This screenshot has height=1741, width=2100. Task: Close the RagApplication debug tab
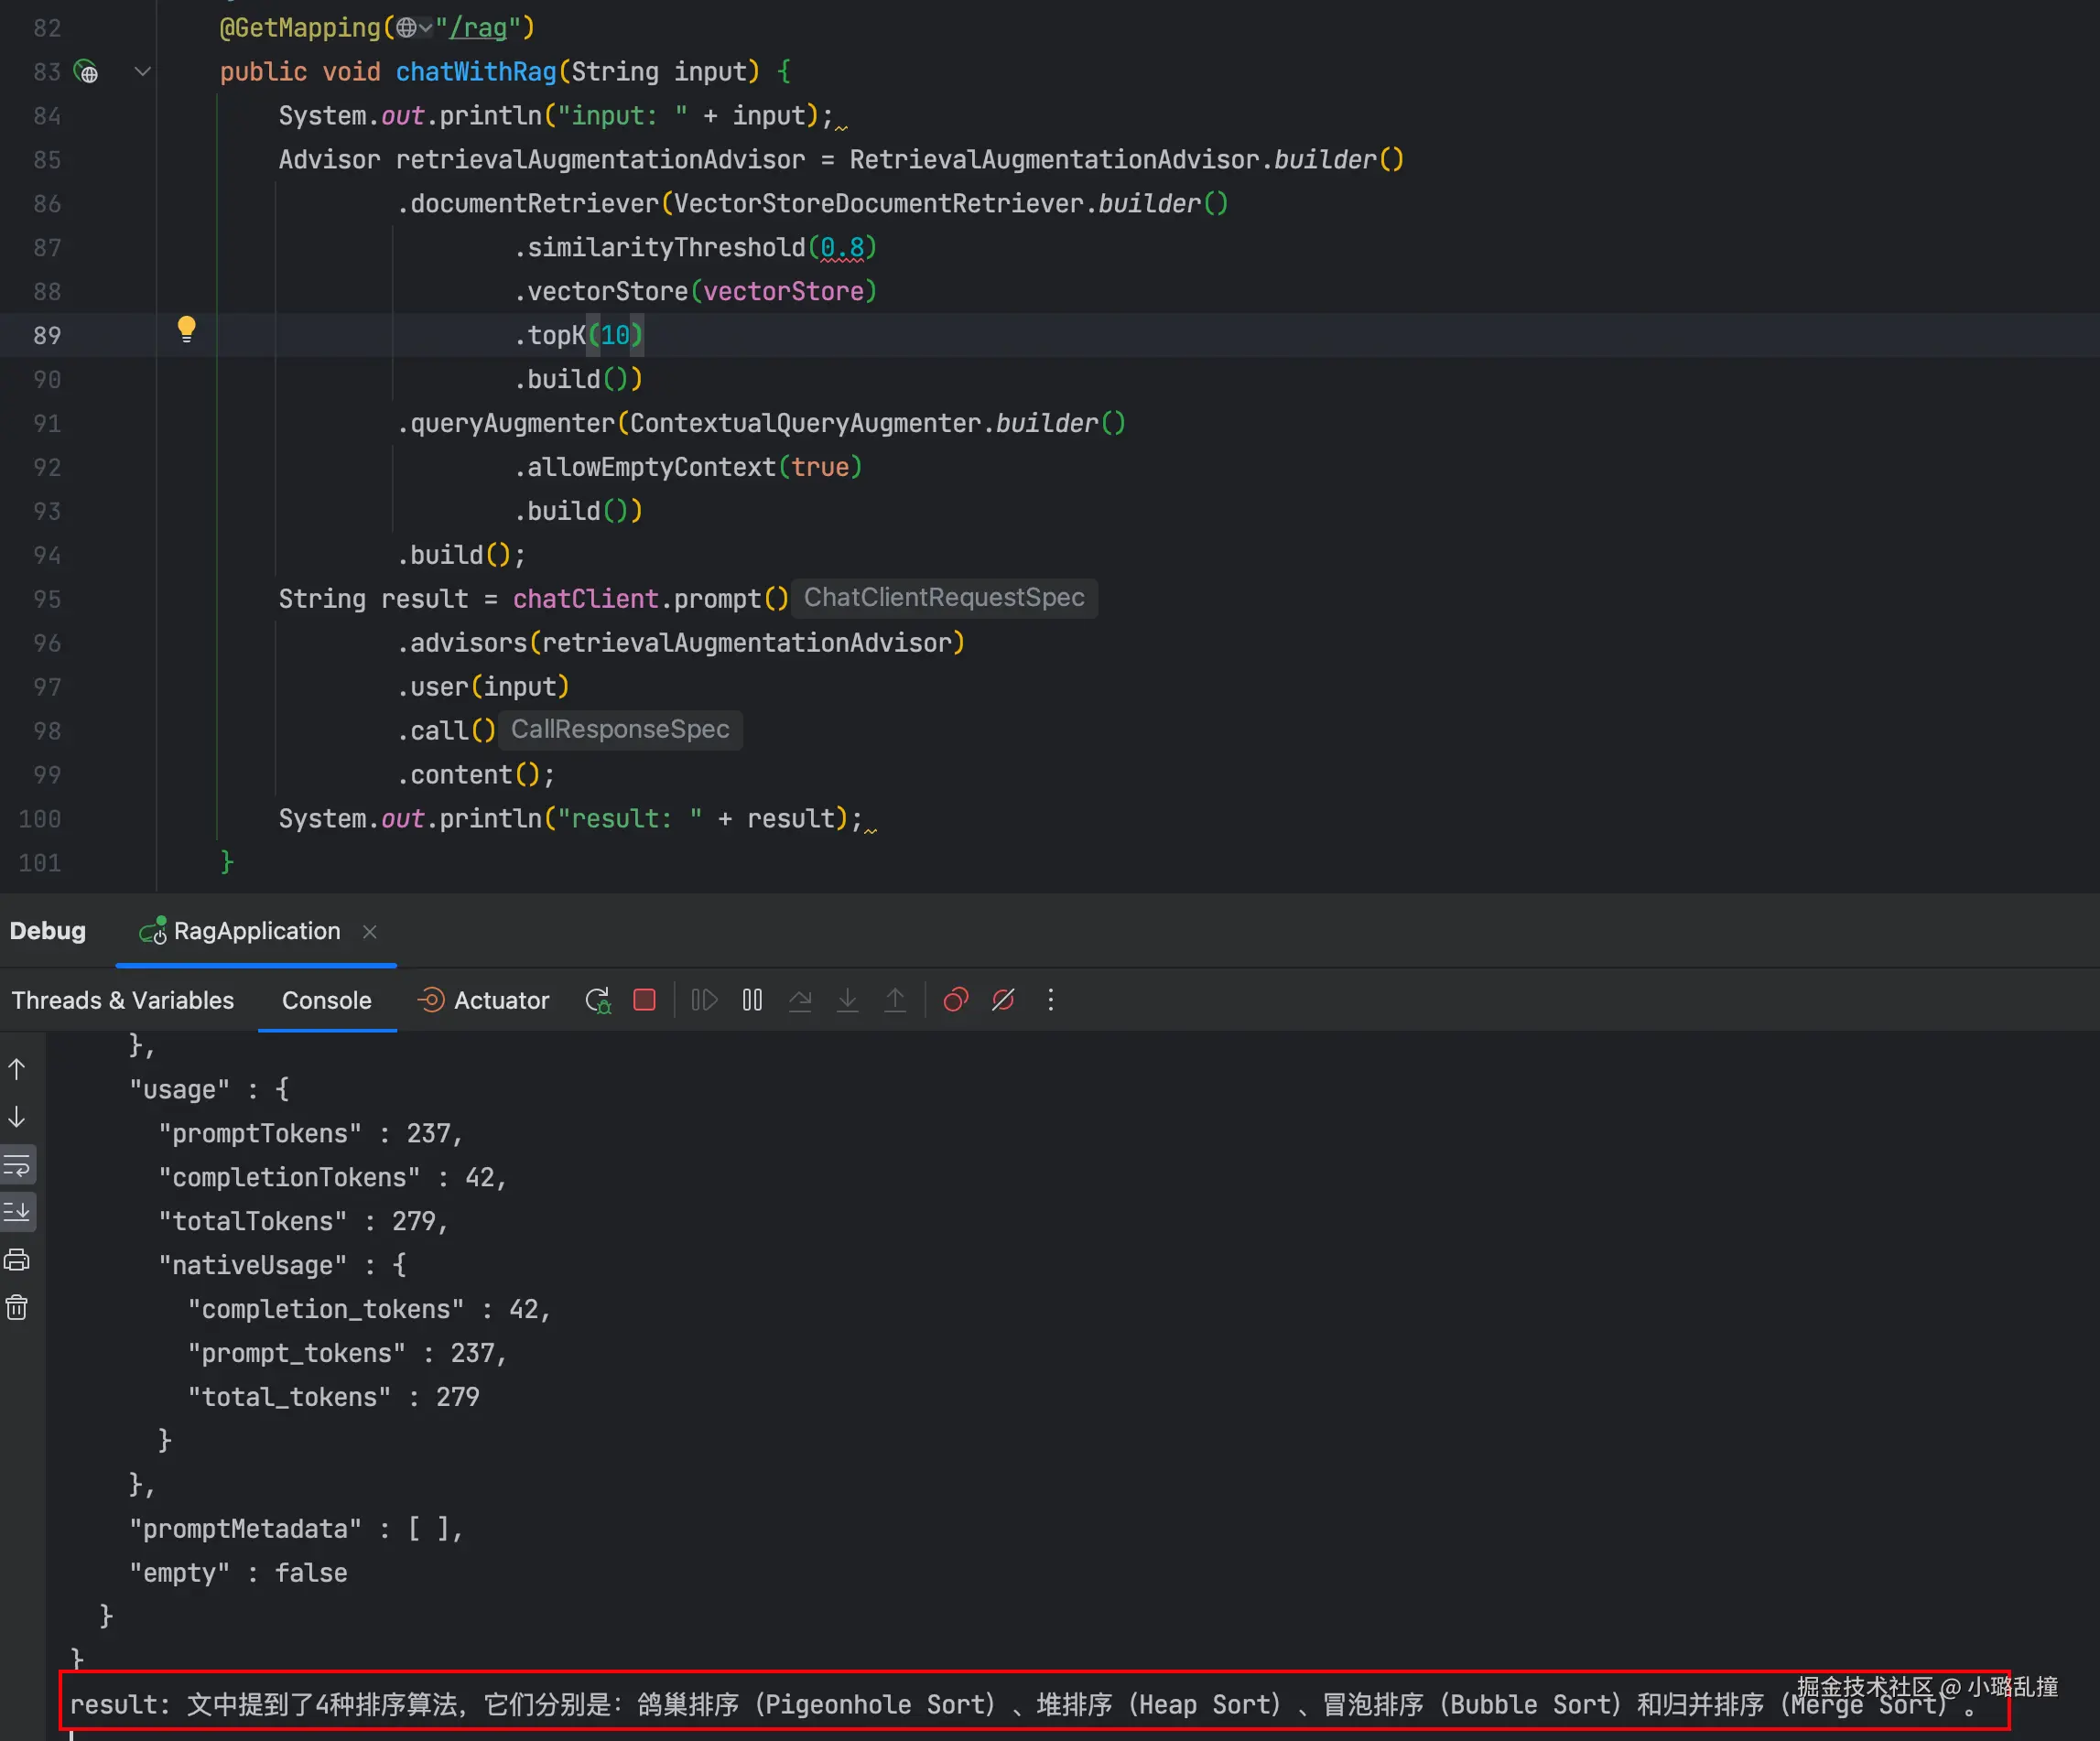370,932
